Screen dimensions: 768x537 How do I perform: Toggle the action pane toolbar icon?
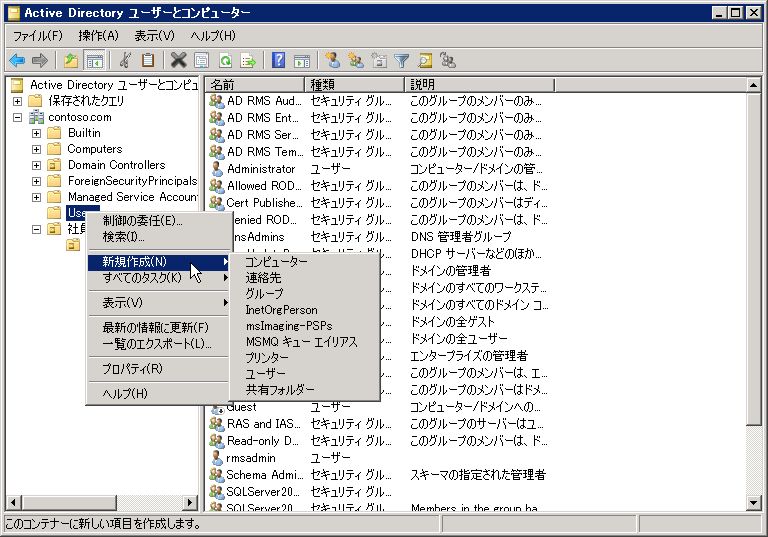(302, 61)
